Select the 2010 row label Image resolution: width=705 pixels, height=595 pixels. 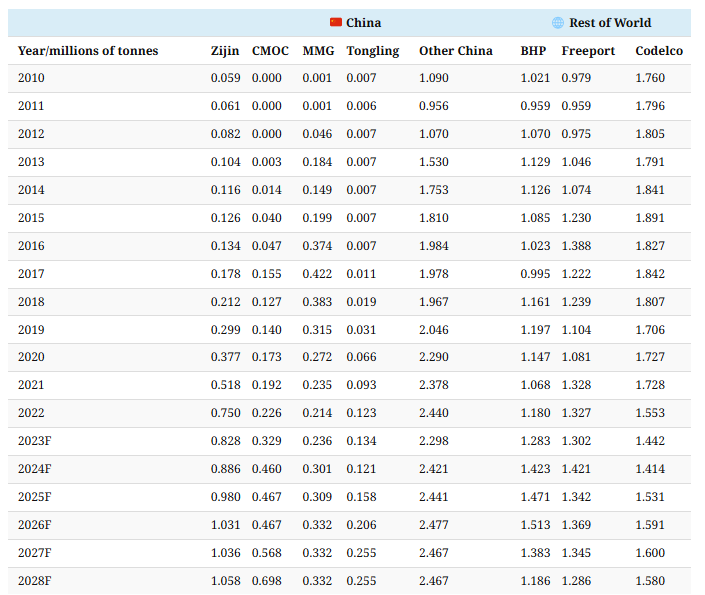(31, 78)
